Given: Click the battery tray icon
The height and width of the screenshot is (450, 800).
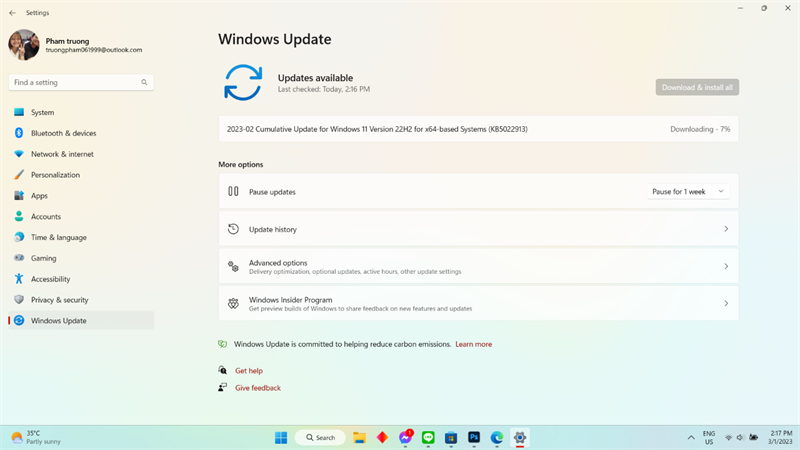Looking at the screenshot, I should click(753, 438).
